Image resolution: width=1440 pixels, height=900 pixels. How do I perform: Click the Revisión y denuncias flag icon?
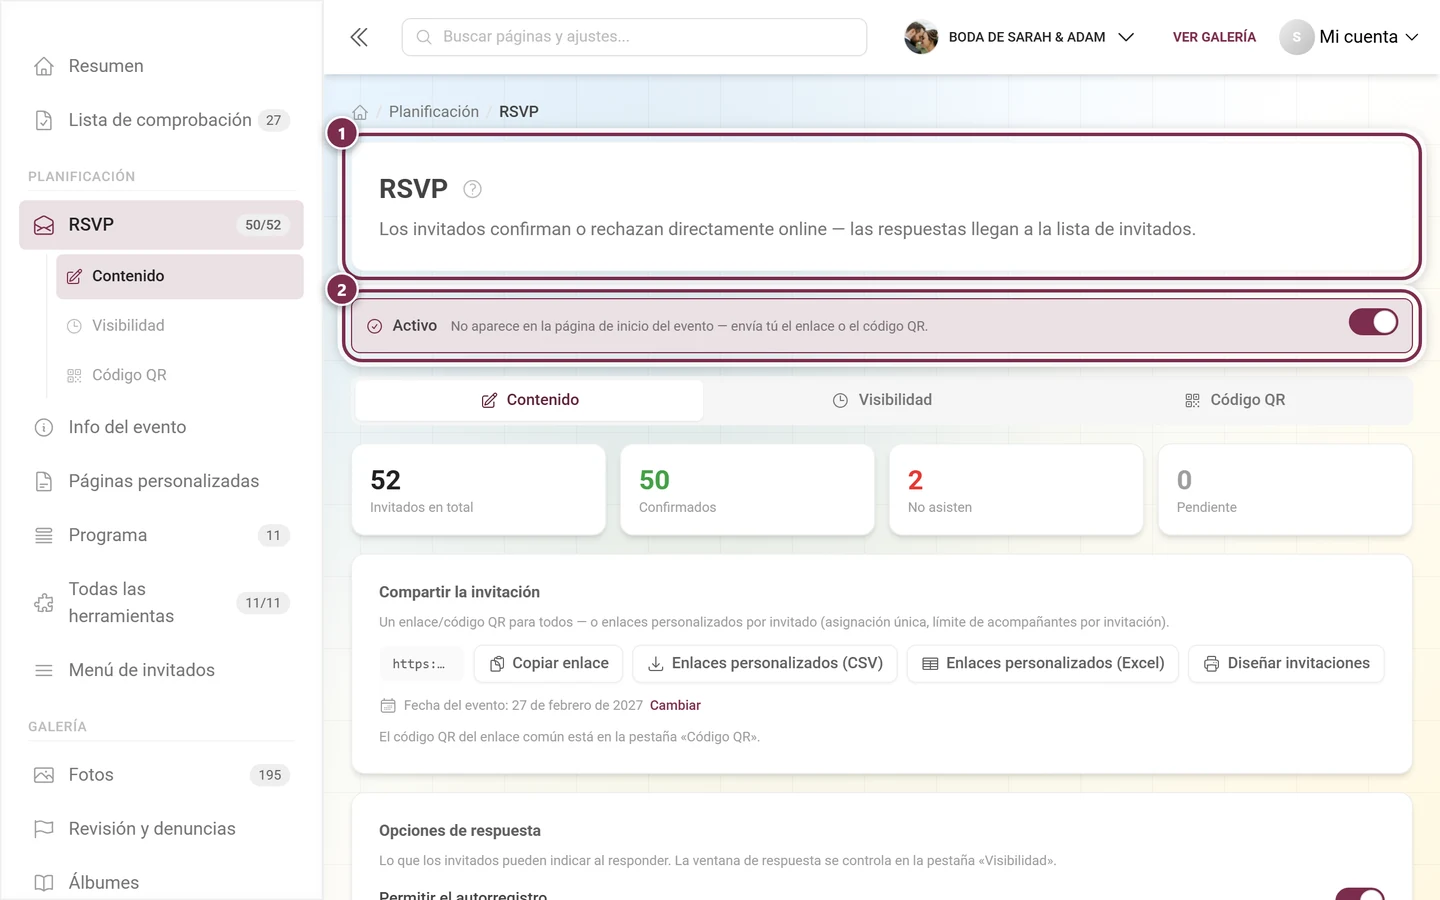click(44, 829)
